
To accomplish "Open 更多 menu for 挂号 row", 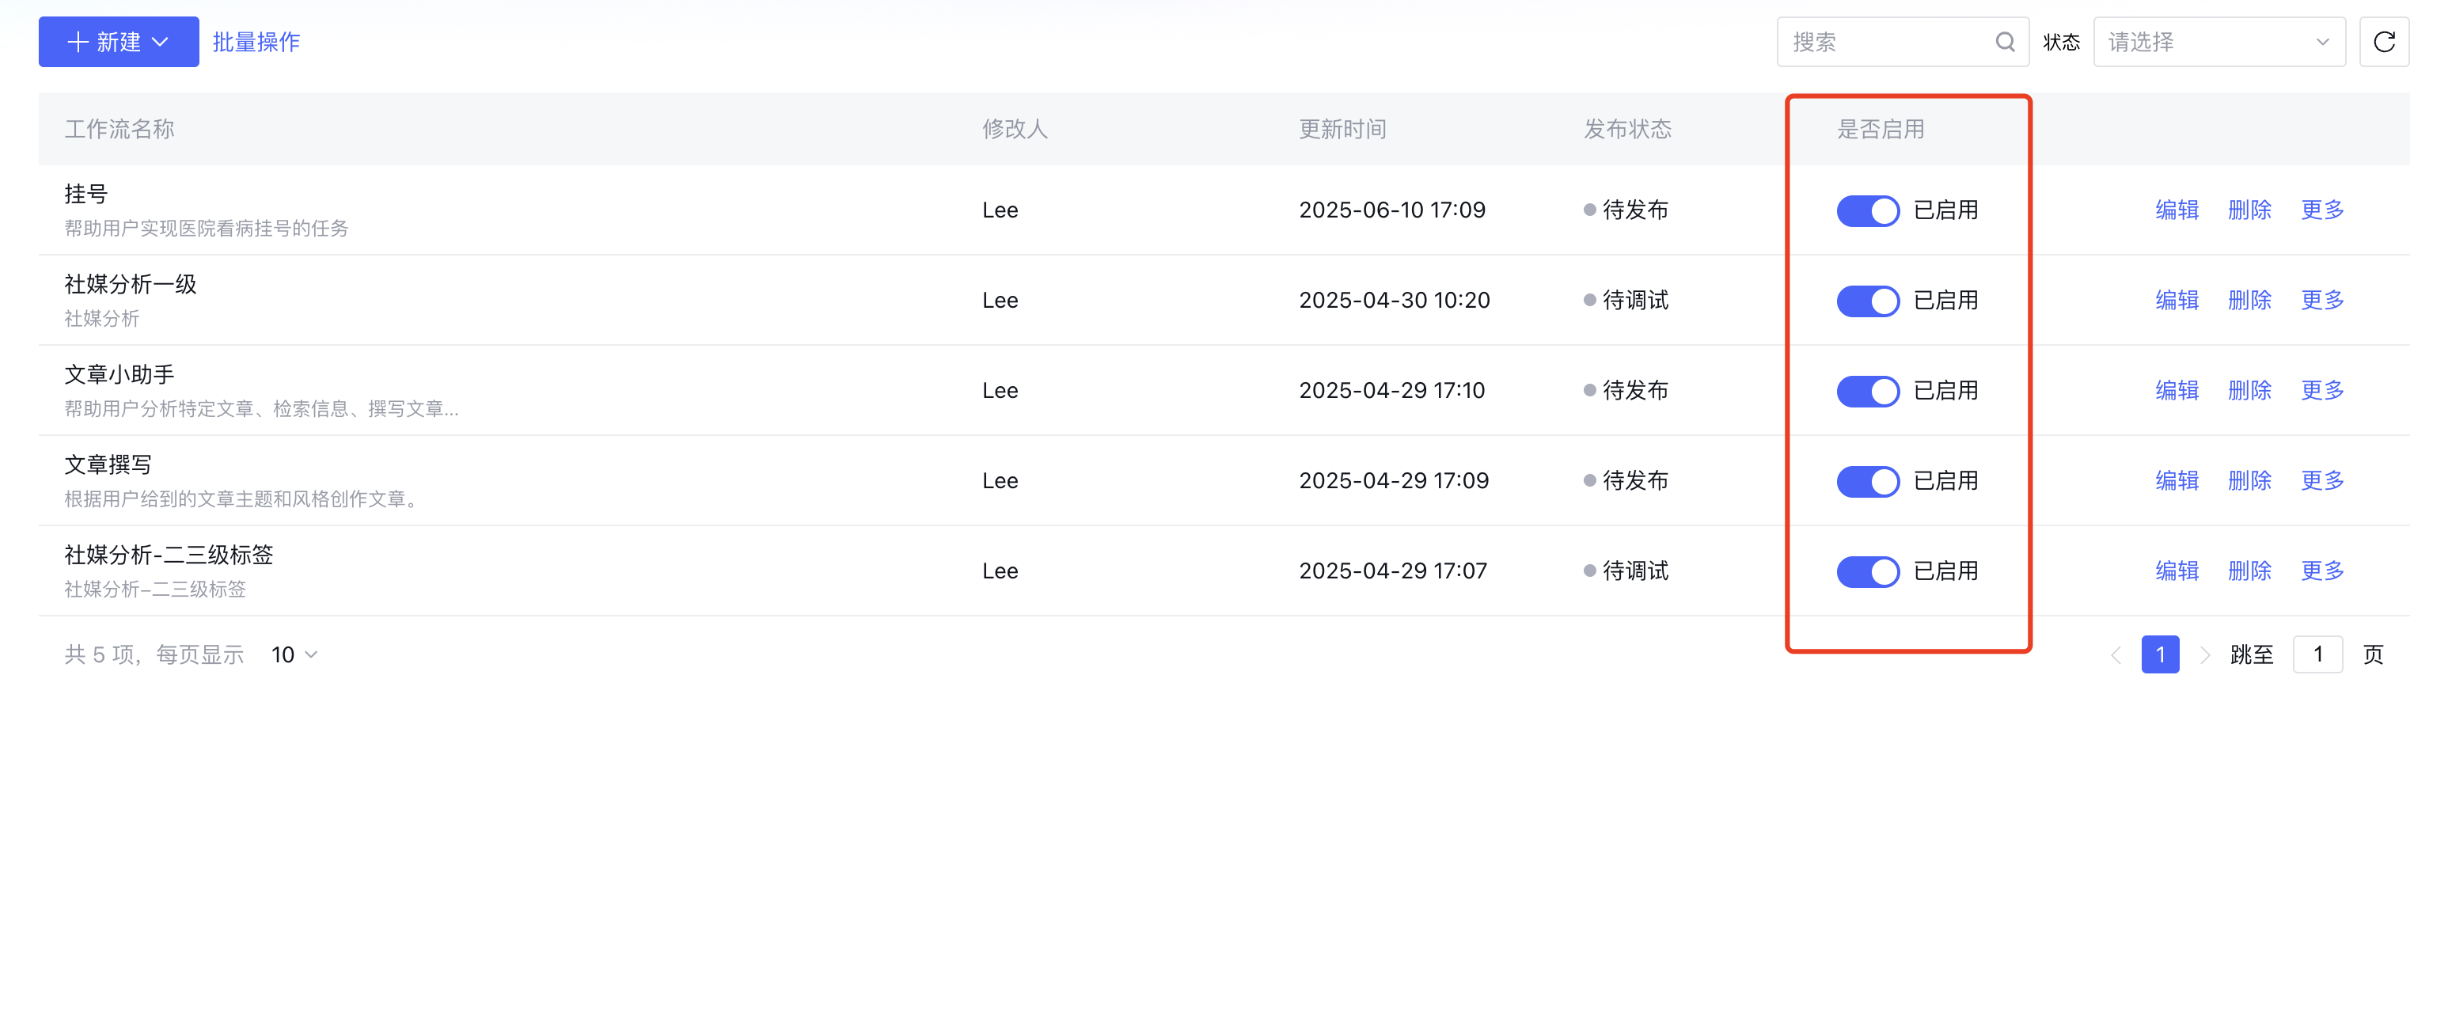I will [x=2322, y=210].
